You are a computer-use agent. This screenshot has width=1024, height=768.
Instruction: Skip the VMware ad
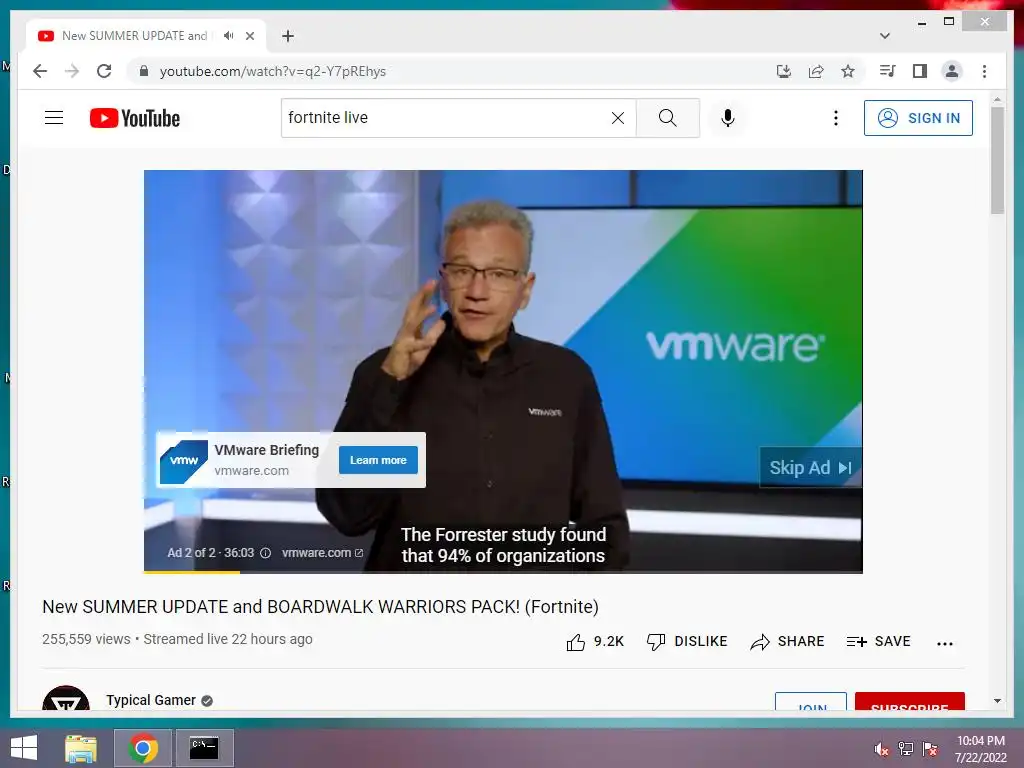810,468
